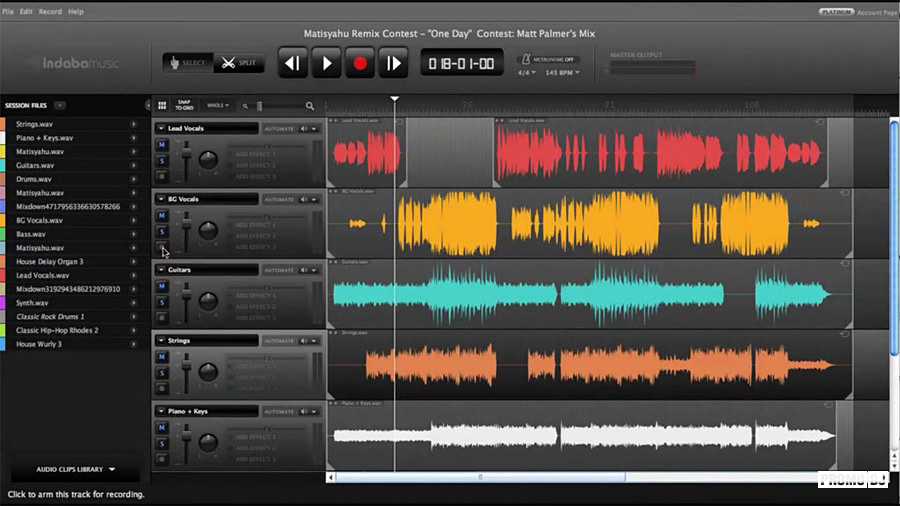Open the 4/4 time signature dropdown
This screenshot has width=900, height=506.
(x=526, y=73)
